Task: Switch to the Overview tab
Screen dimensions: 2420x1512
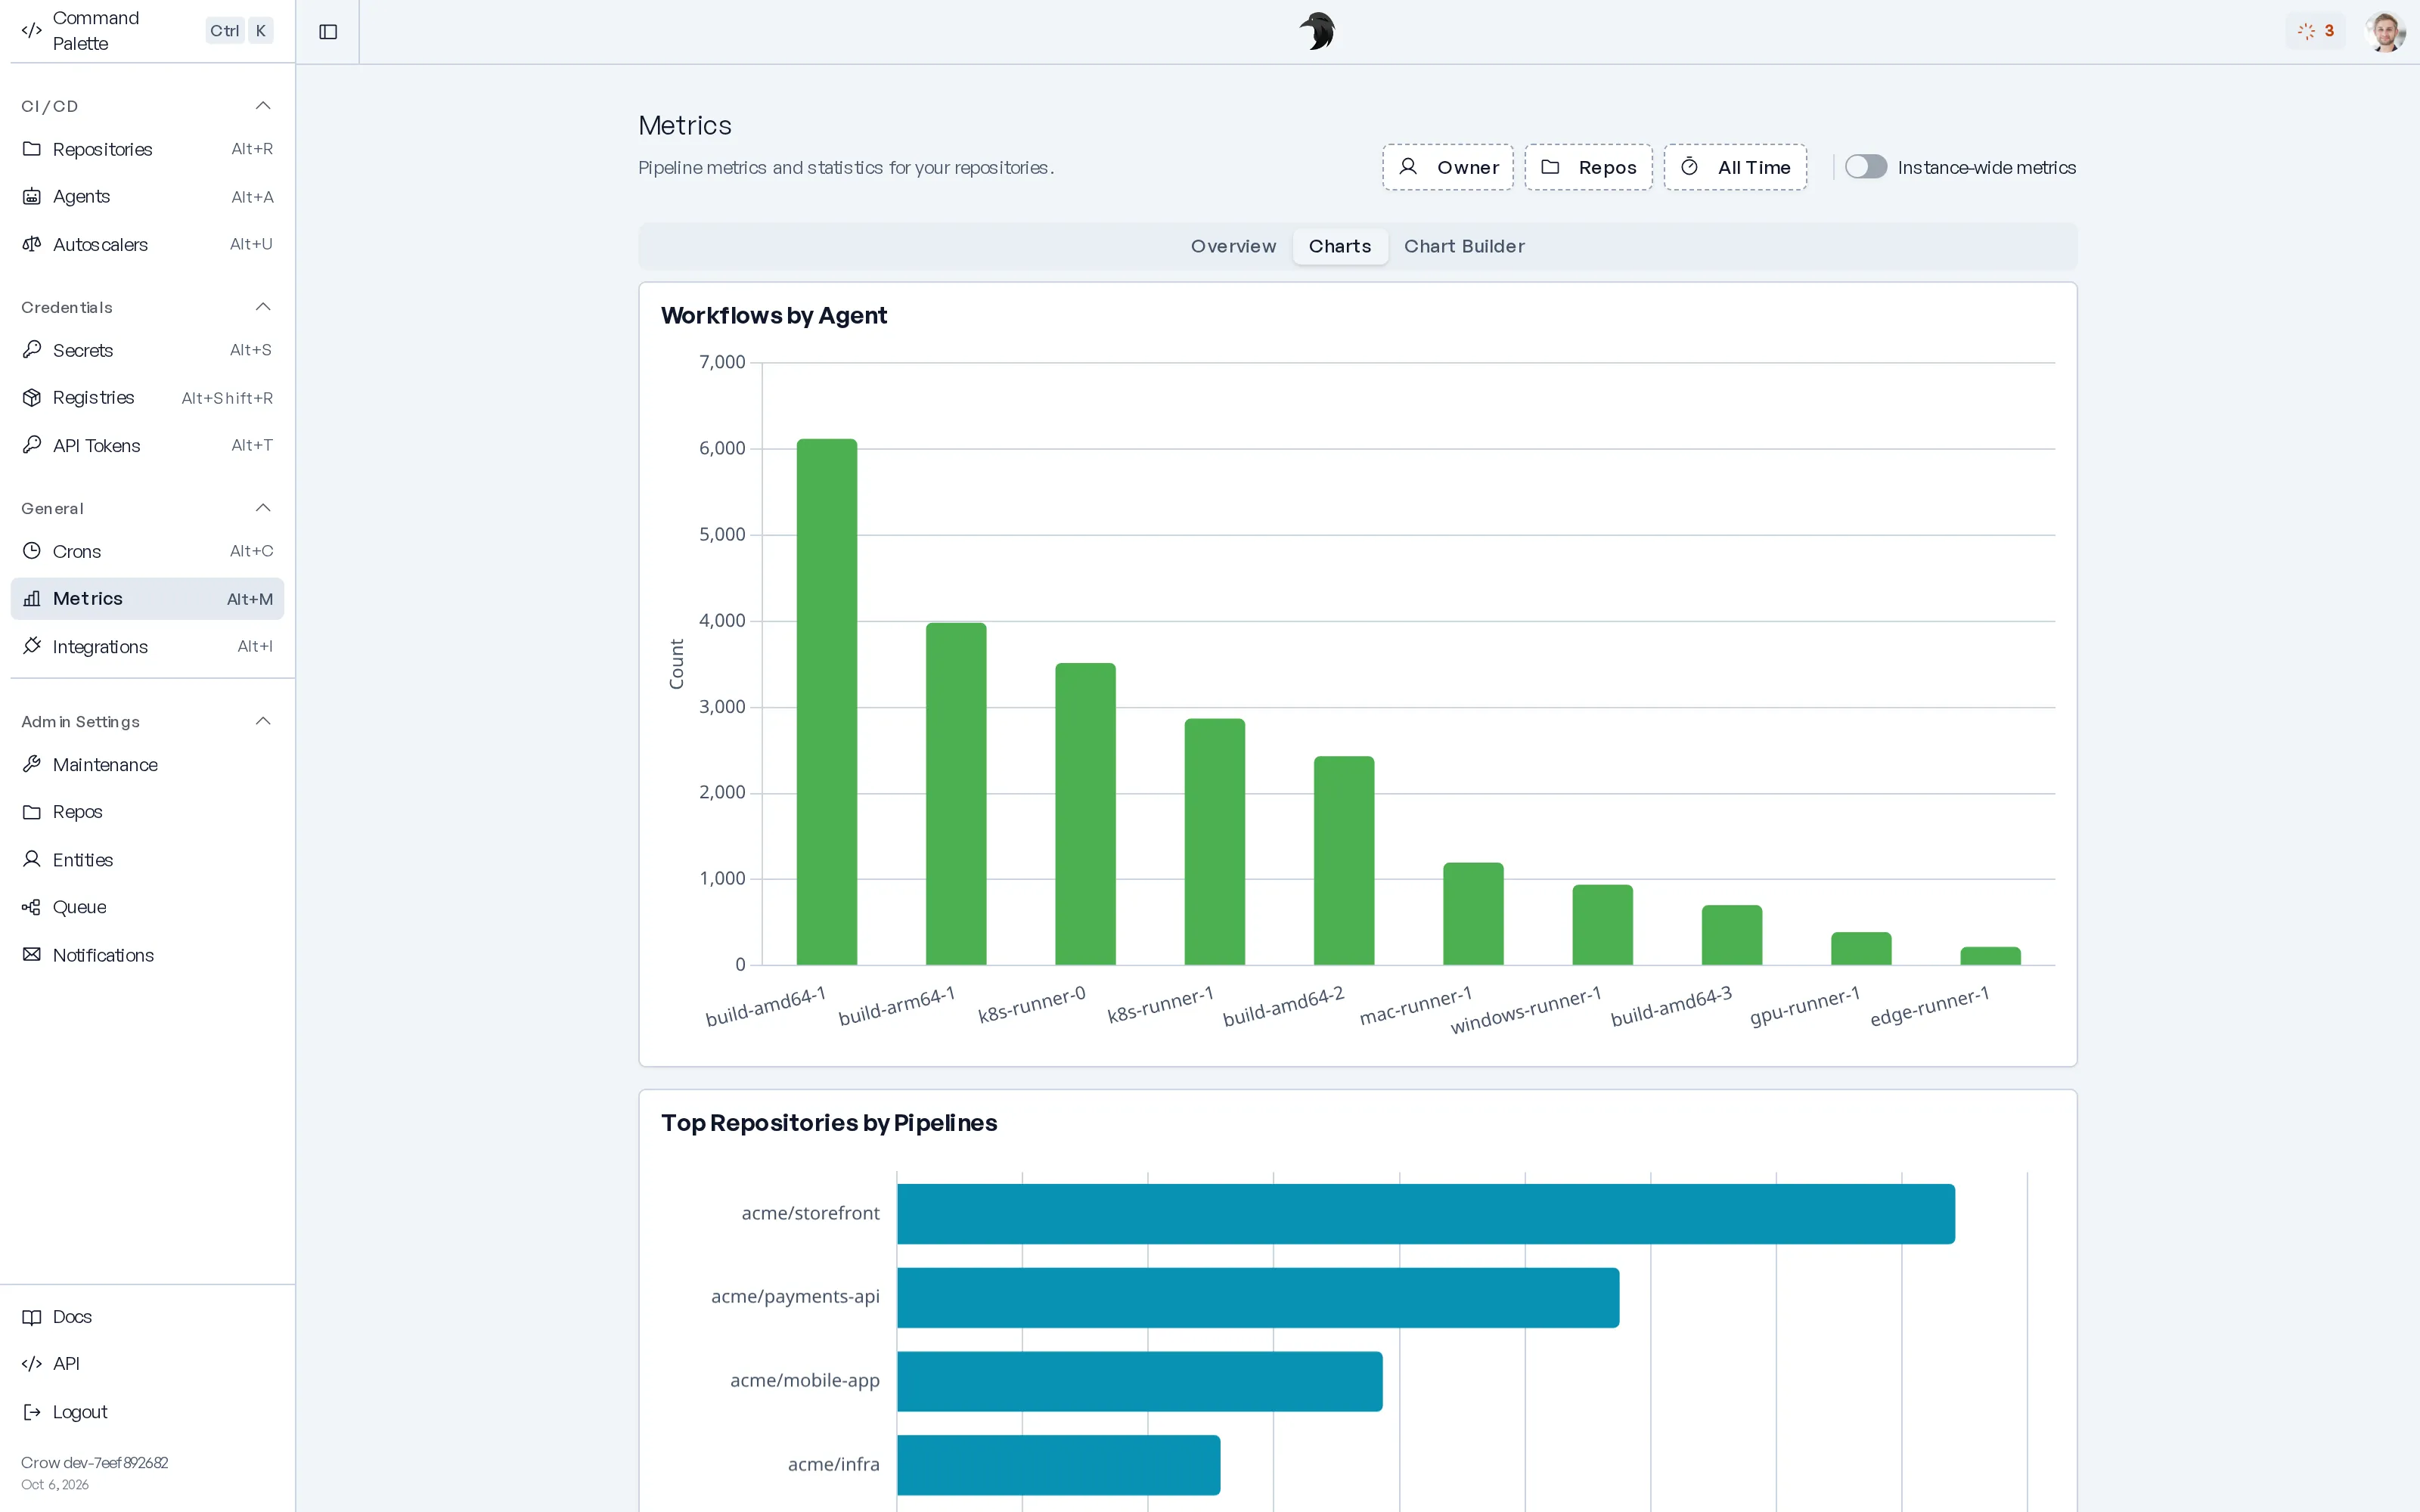Action: [x=1233, y=247]
